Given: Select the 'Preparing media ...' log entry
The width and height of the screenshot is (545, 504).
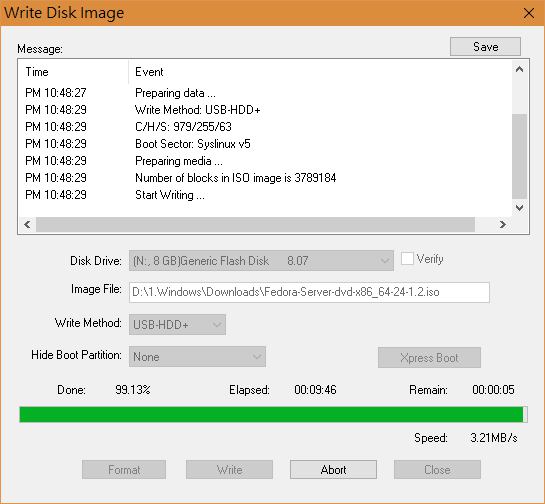Looking at the screenshot, I should 266,161.
